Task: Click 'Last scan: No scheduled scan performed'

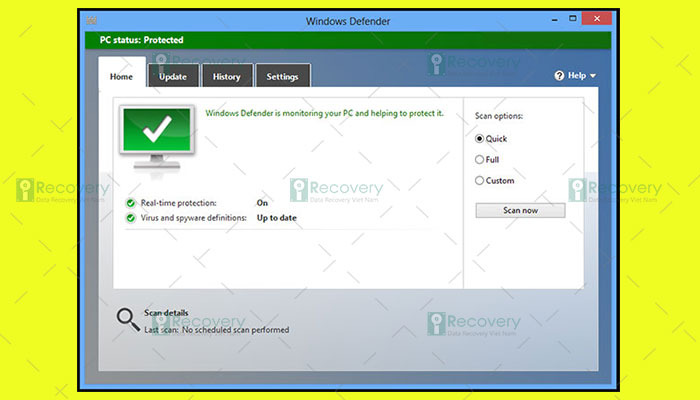Action: click(217, 330)
